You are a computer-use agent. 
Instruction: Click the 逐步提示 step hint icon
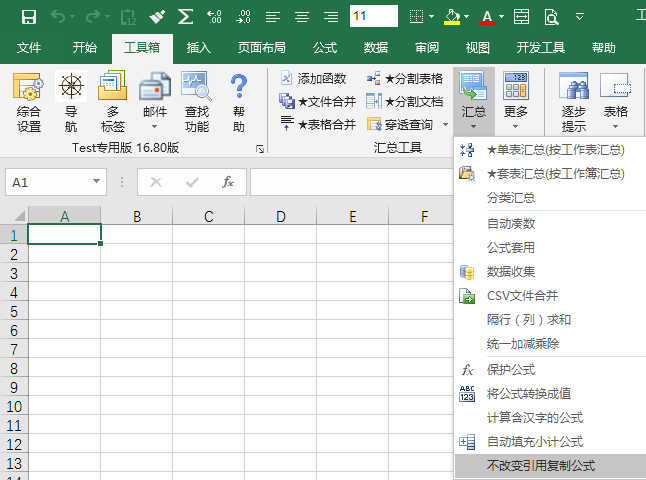tap(574, 102)
